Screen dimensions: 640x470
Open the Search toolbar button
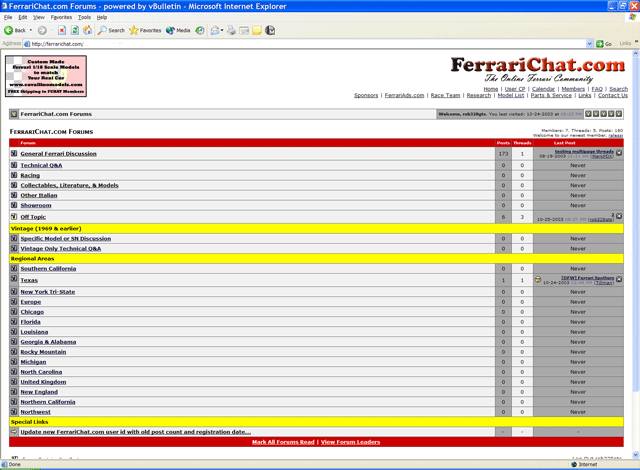coord(111,30)
